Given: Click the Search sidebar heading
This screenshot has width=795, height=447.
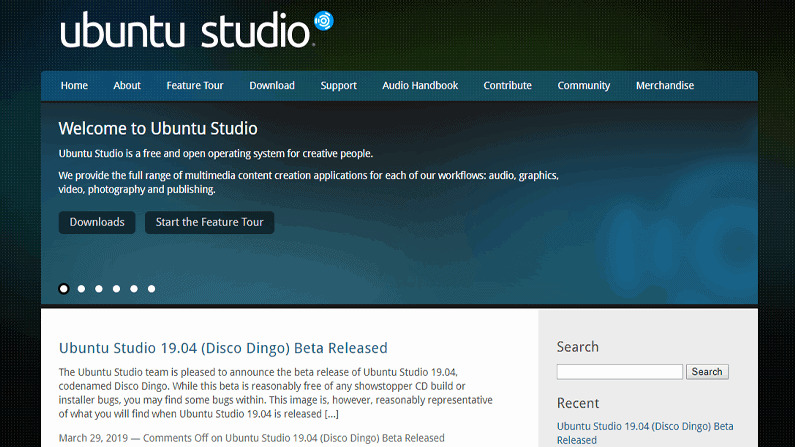Looking at the screenshot, I should pyautogui.click(x=577, y=347).
